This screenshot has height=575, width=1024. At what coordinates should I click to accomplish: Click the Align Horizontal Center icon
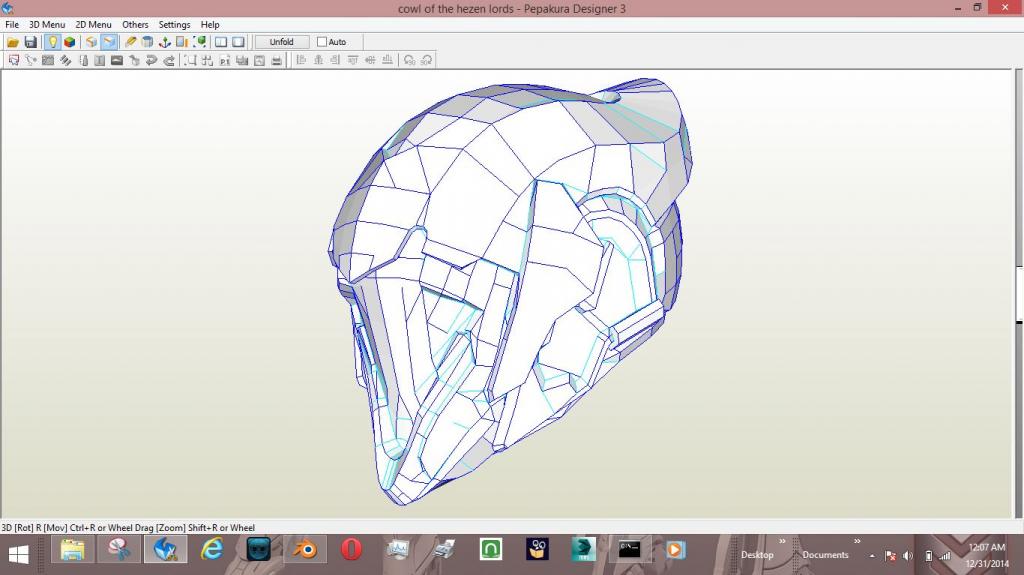click(319, 60)
